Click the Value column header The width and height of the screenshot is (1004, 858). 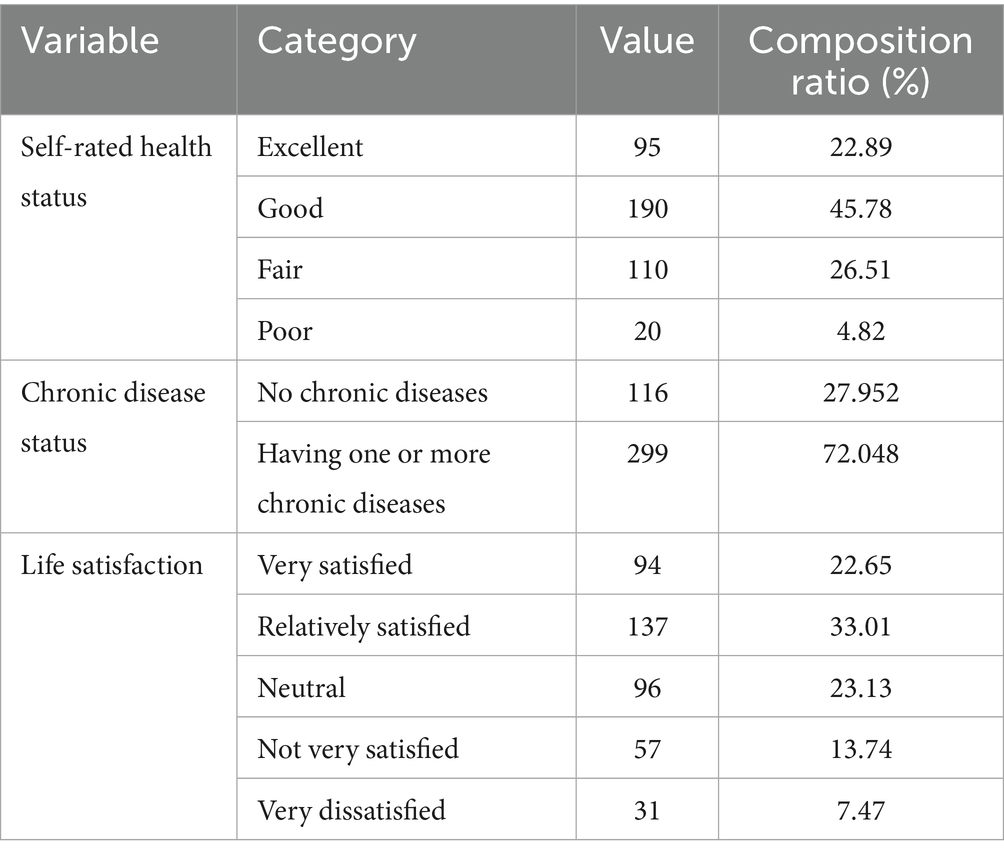[x=647, y=41]
